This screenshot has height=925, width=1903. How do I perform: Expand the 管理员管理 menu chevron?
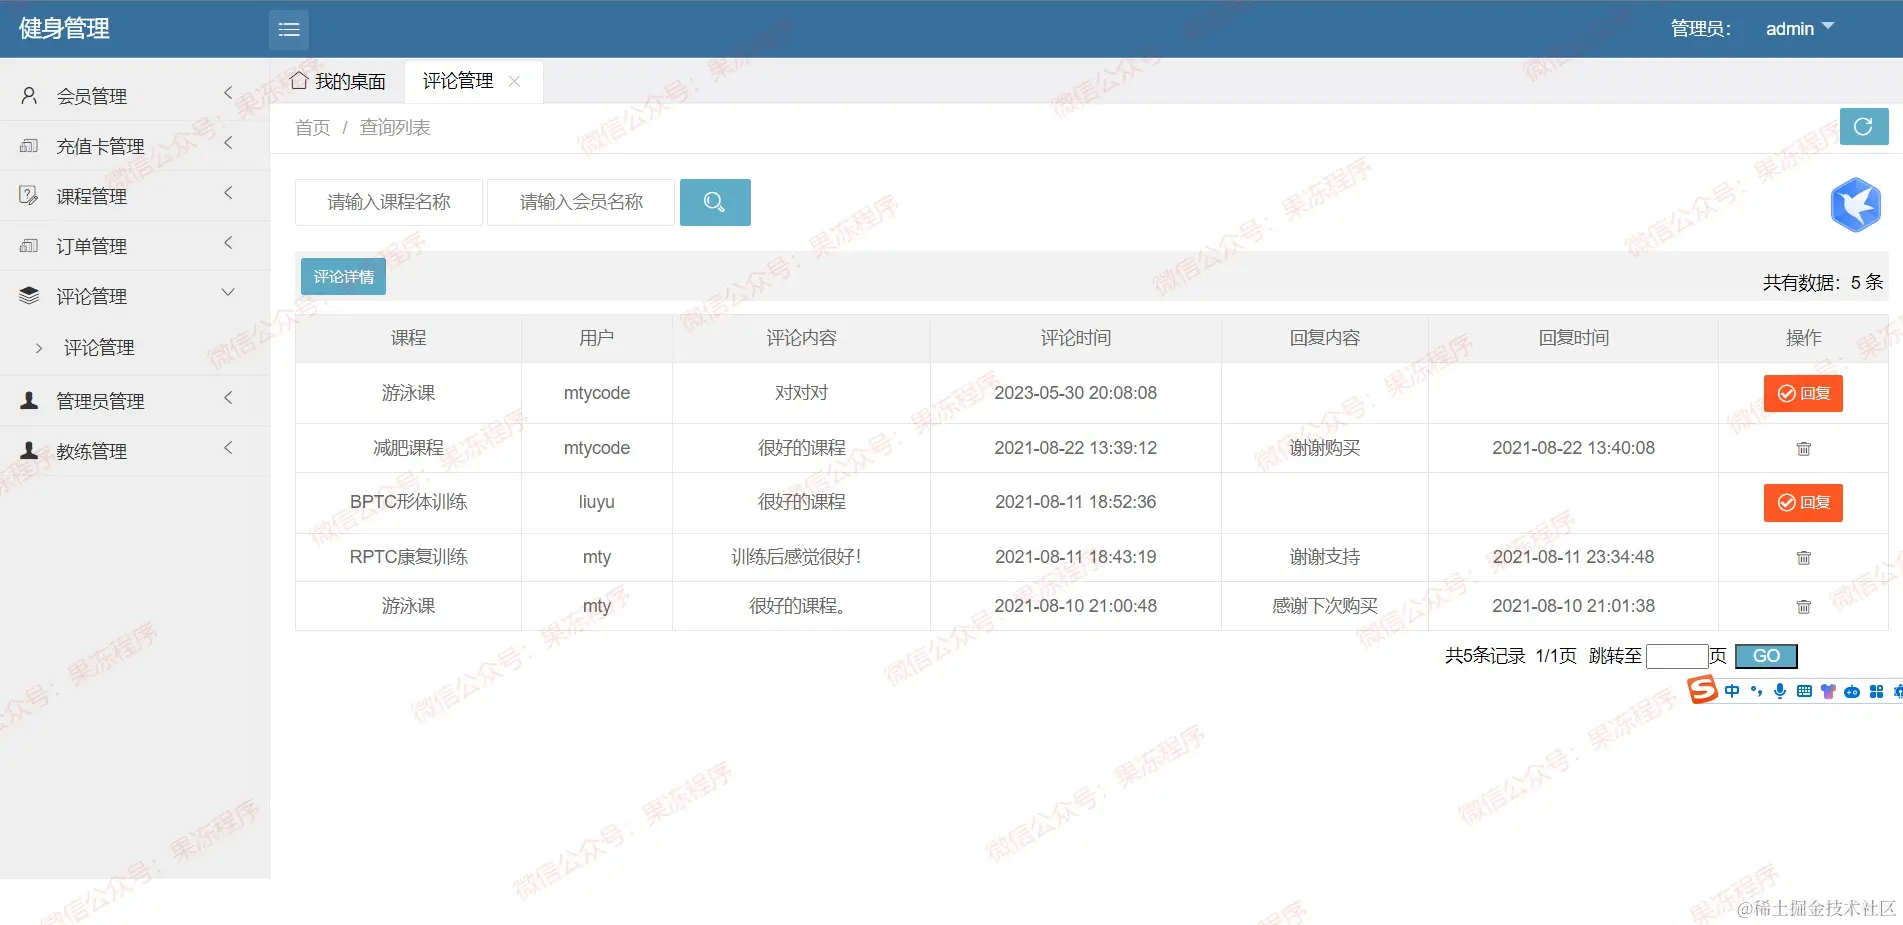(x=228, y=398)
